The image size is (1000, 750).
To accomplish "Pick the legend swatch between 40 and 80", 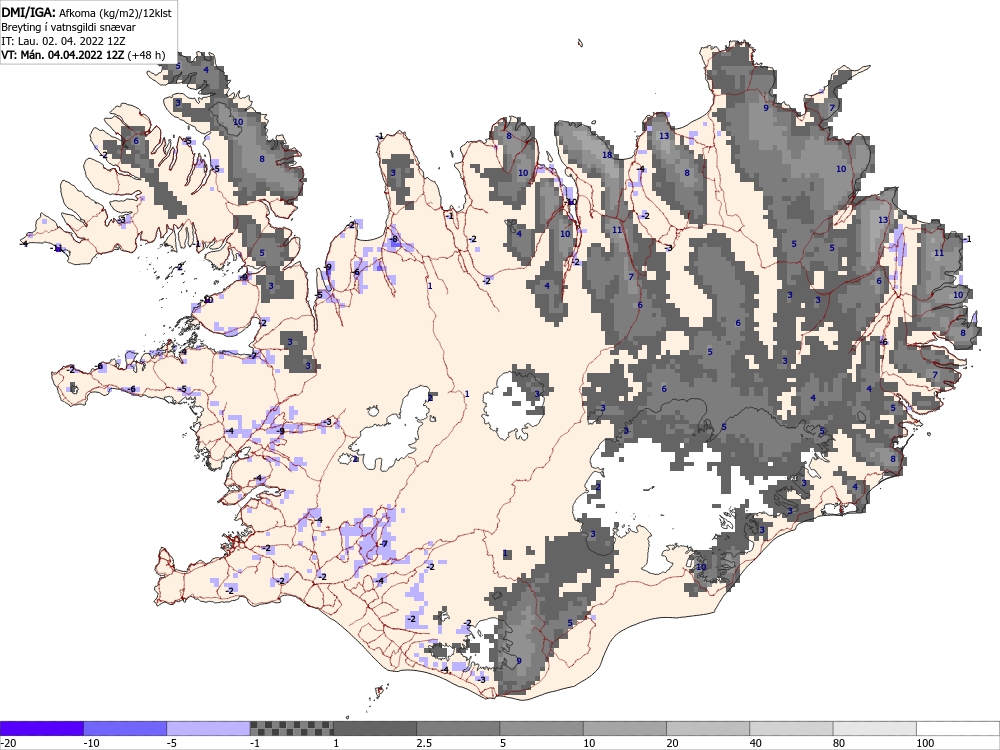I will tap(791, 728).
